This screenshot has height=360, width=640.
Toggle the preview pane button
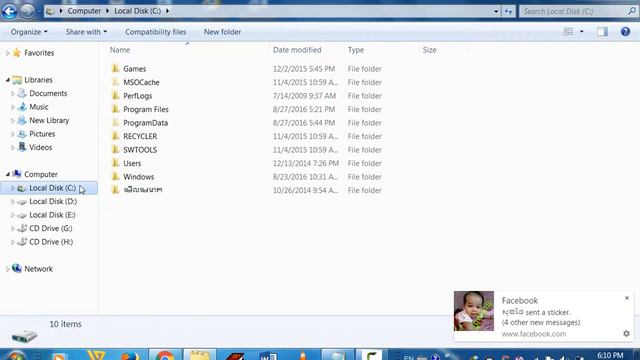coord(602,31)
